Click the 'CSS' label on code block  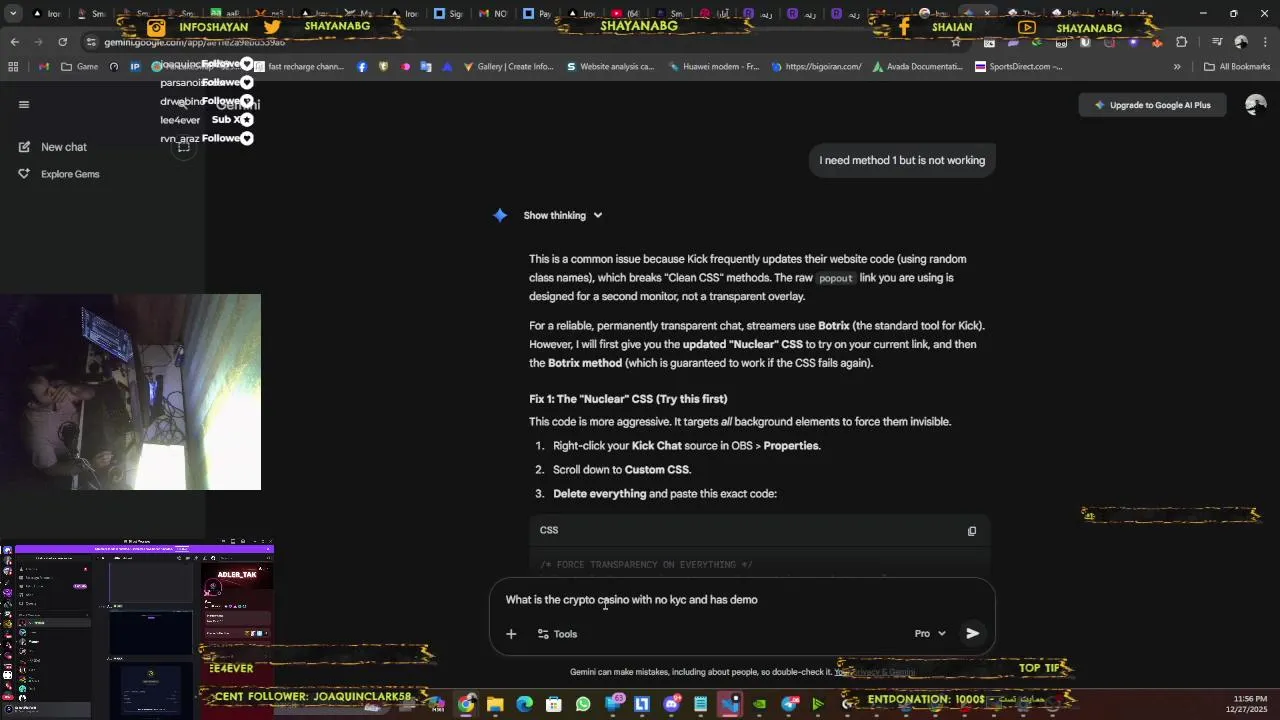click(x=549, y=530)
